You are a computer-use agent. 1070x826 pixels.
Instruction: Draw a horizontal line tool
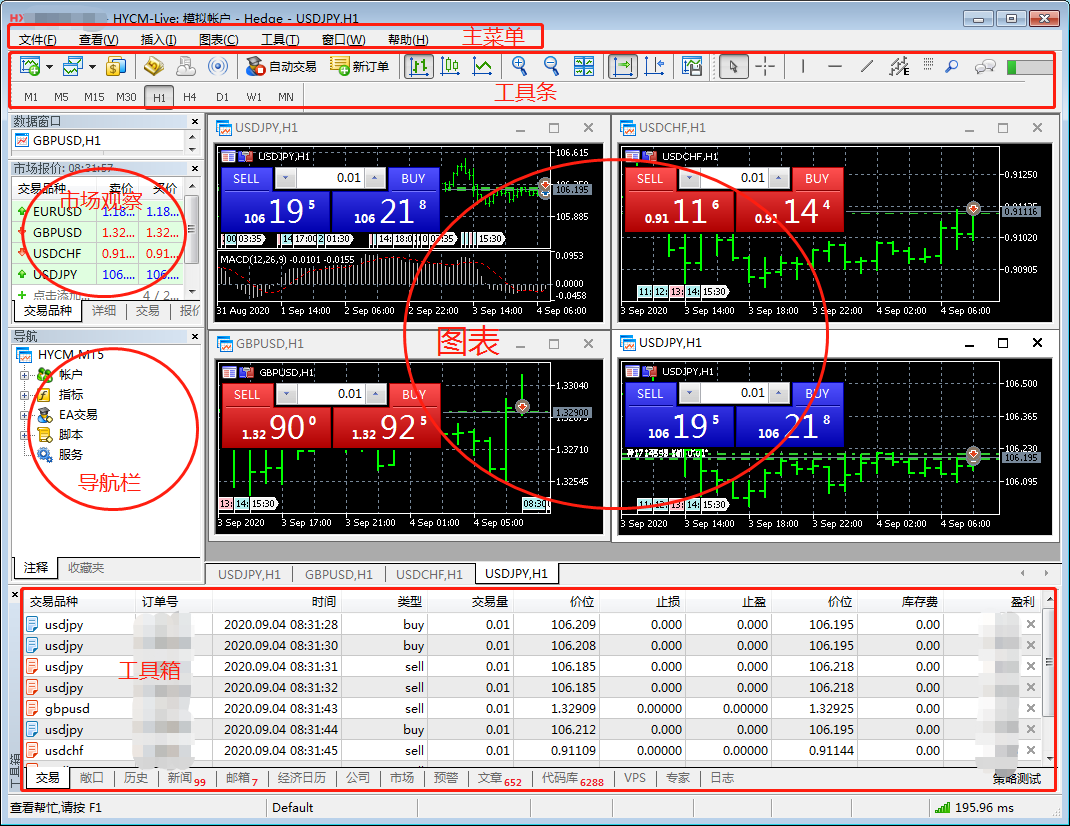coord(835,66)
